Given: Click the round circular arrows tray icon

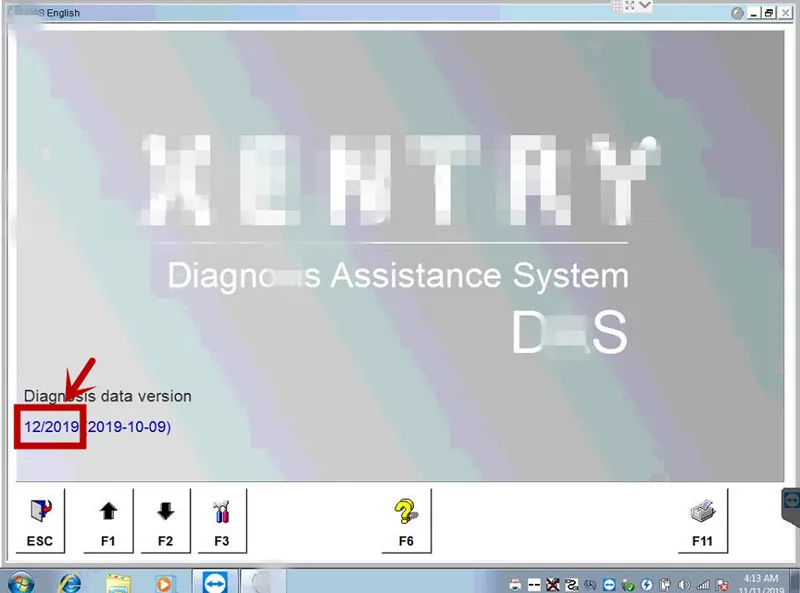Looking at the screenshot, I should [x=590, y=585].
